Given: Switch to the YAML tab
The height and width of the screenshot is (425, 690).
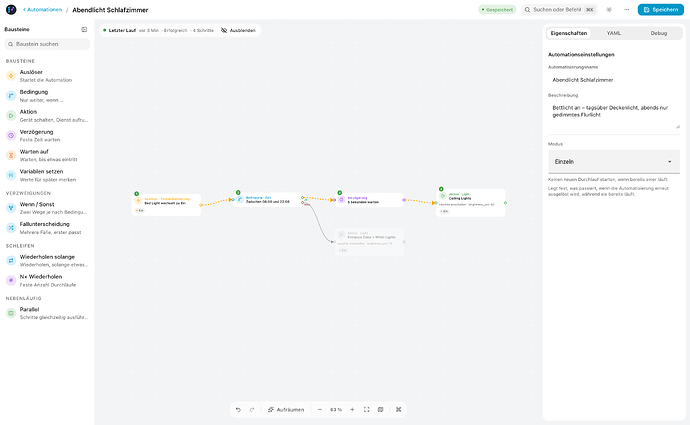Looking at the screenshot, I should (613, 33).
